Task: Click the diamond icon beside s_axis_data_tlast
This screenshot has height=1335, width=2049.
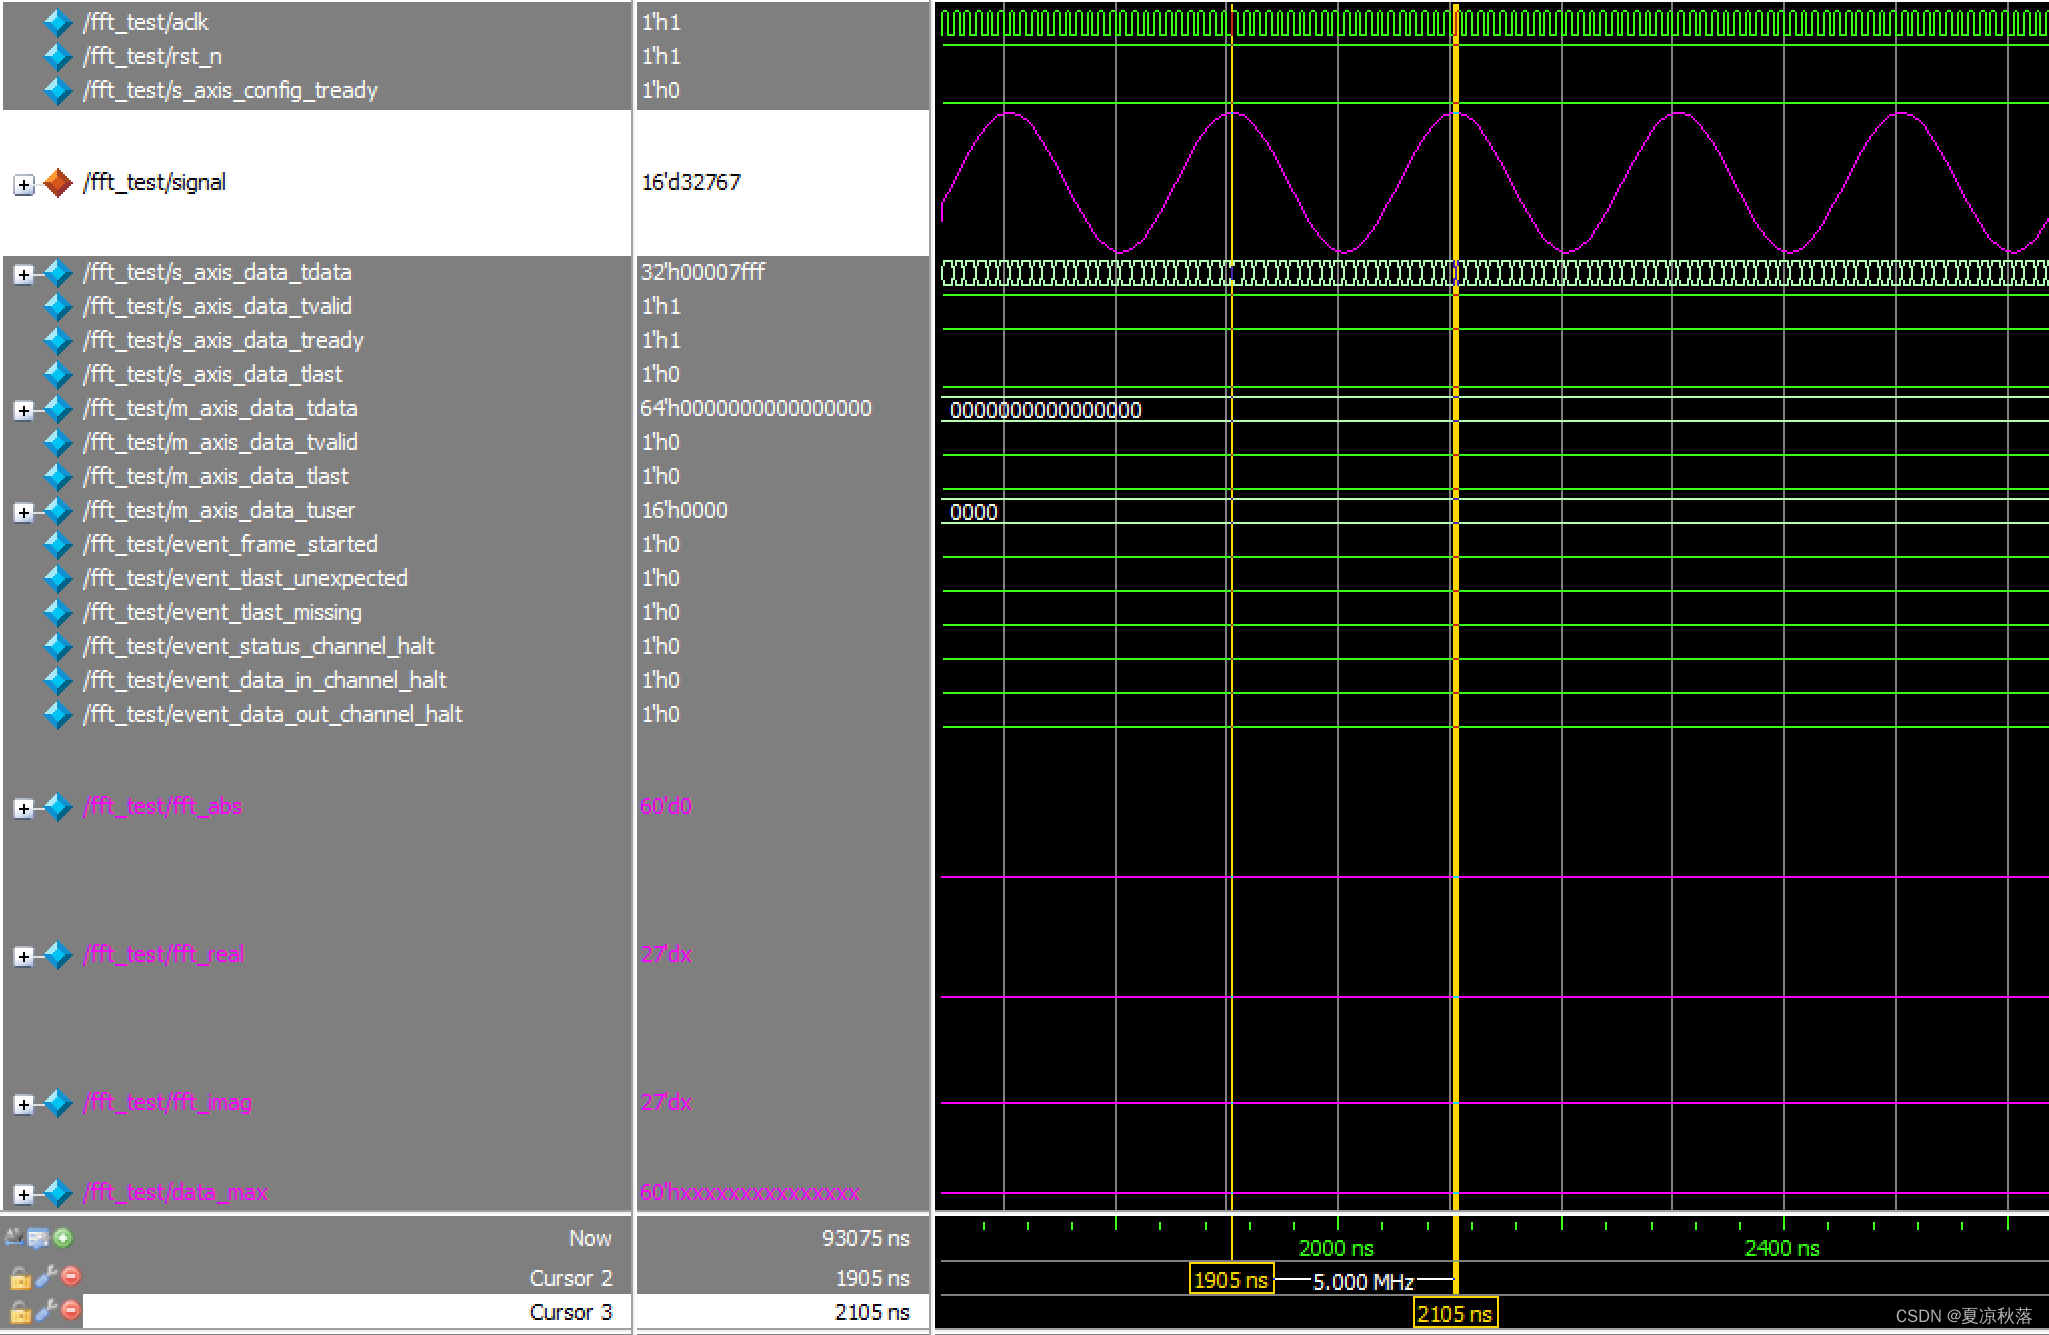Action: (58, 374)
